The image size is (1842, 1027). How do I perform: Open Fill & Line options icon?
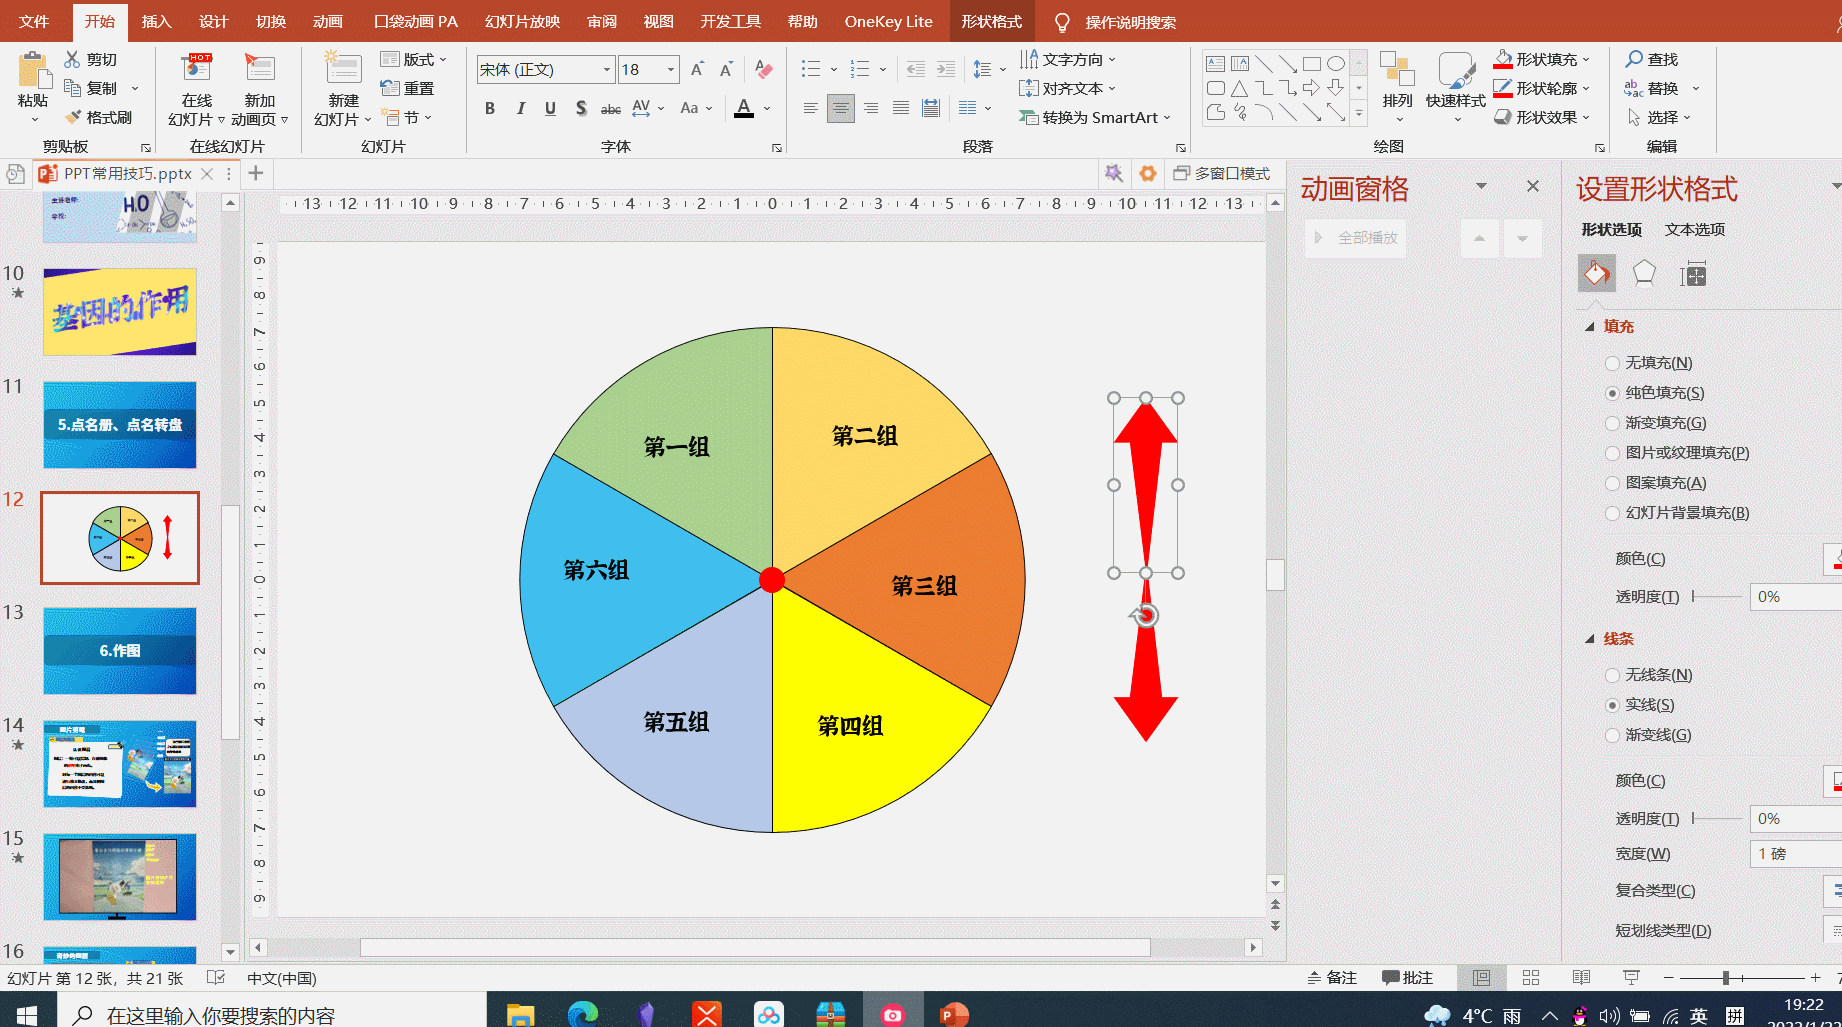click(x=1597, y=273)
